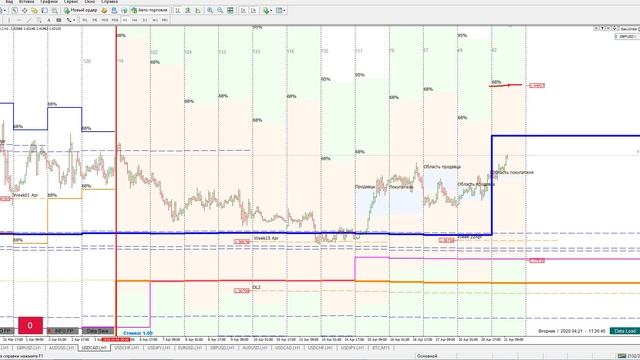Open the Окно menu

(89, 2)
